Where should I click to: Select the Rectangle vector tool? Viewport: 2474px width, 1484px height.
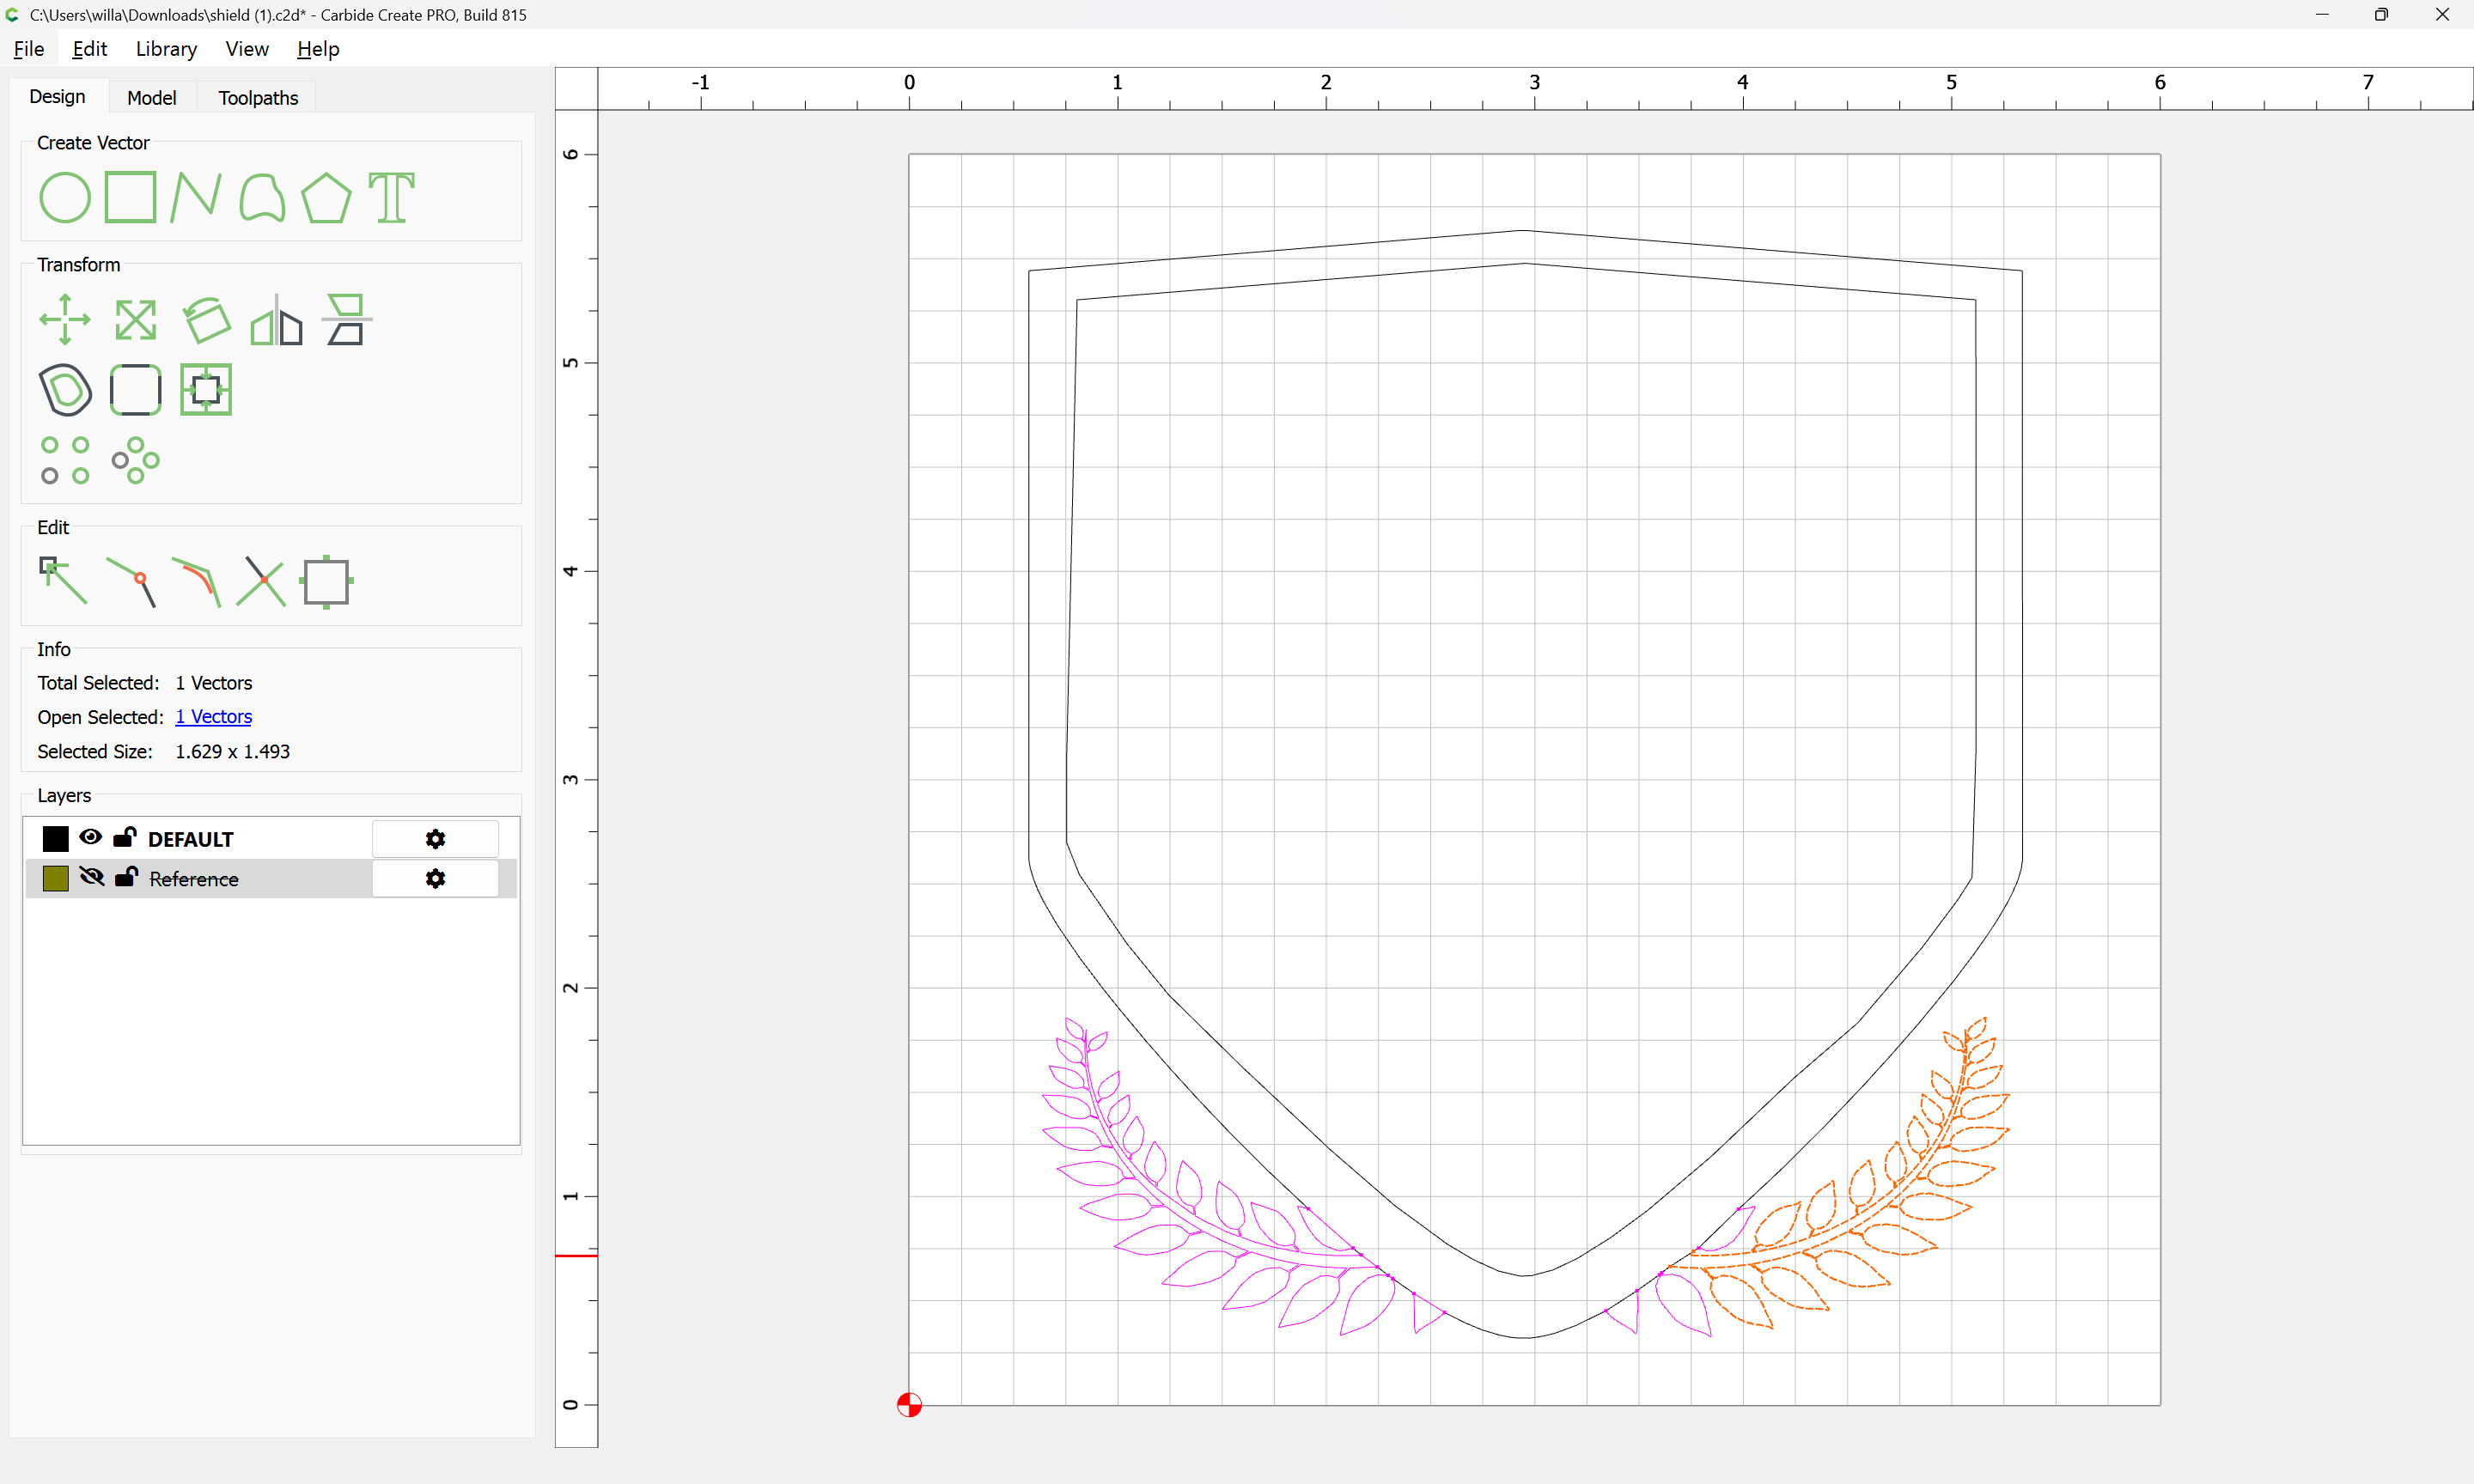point(131,197)
